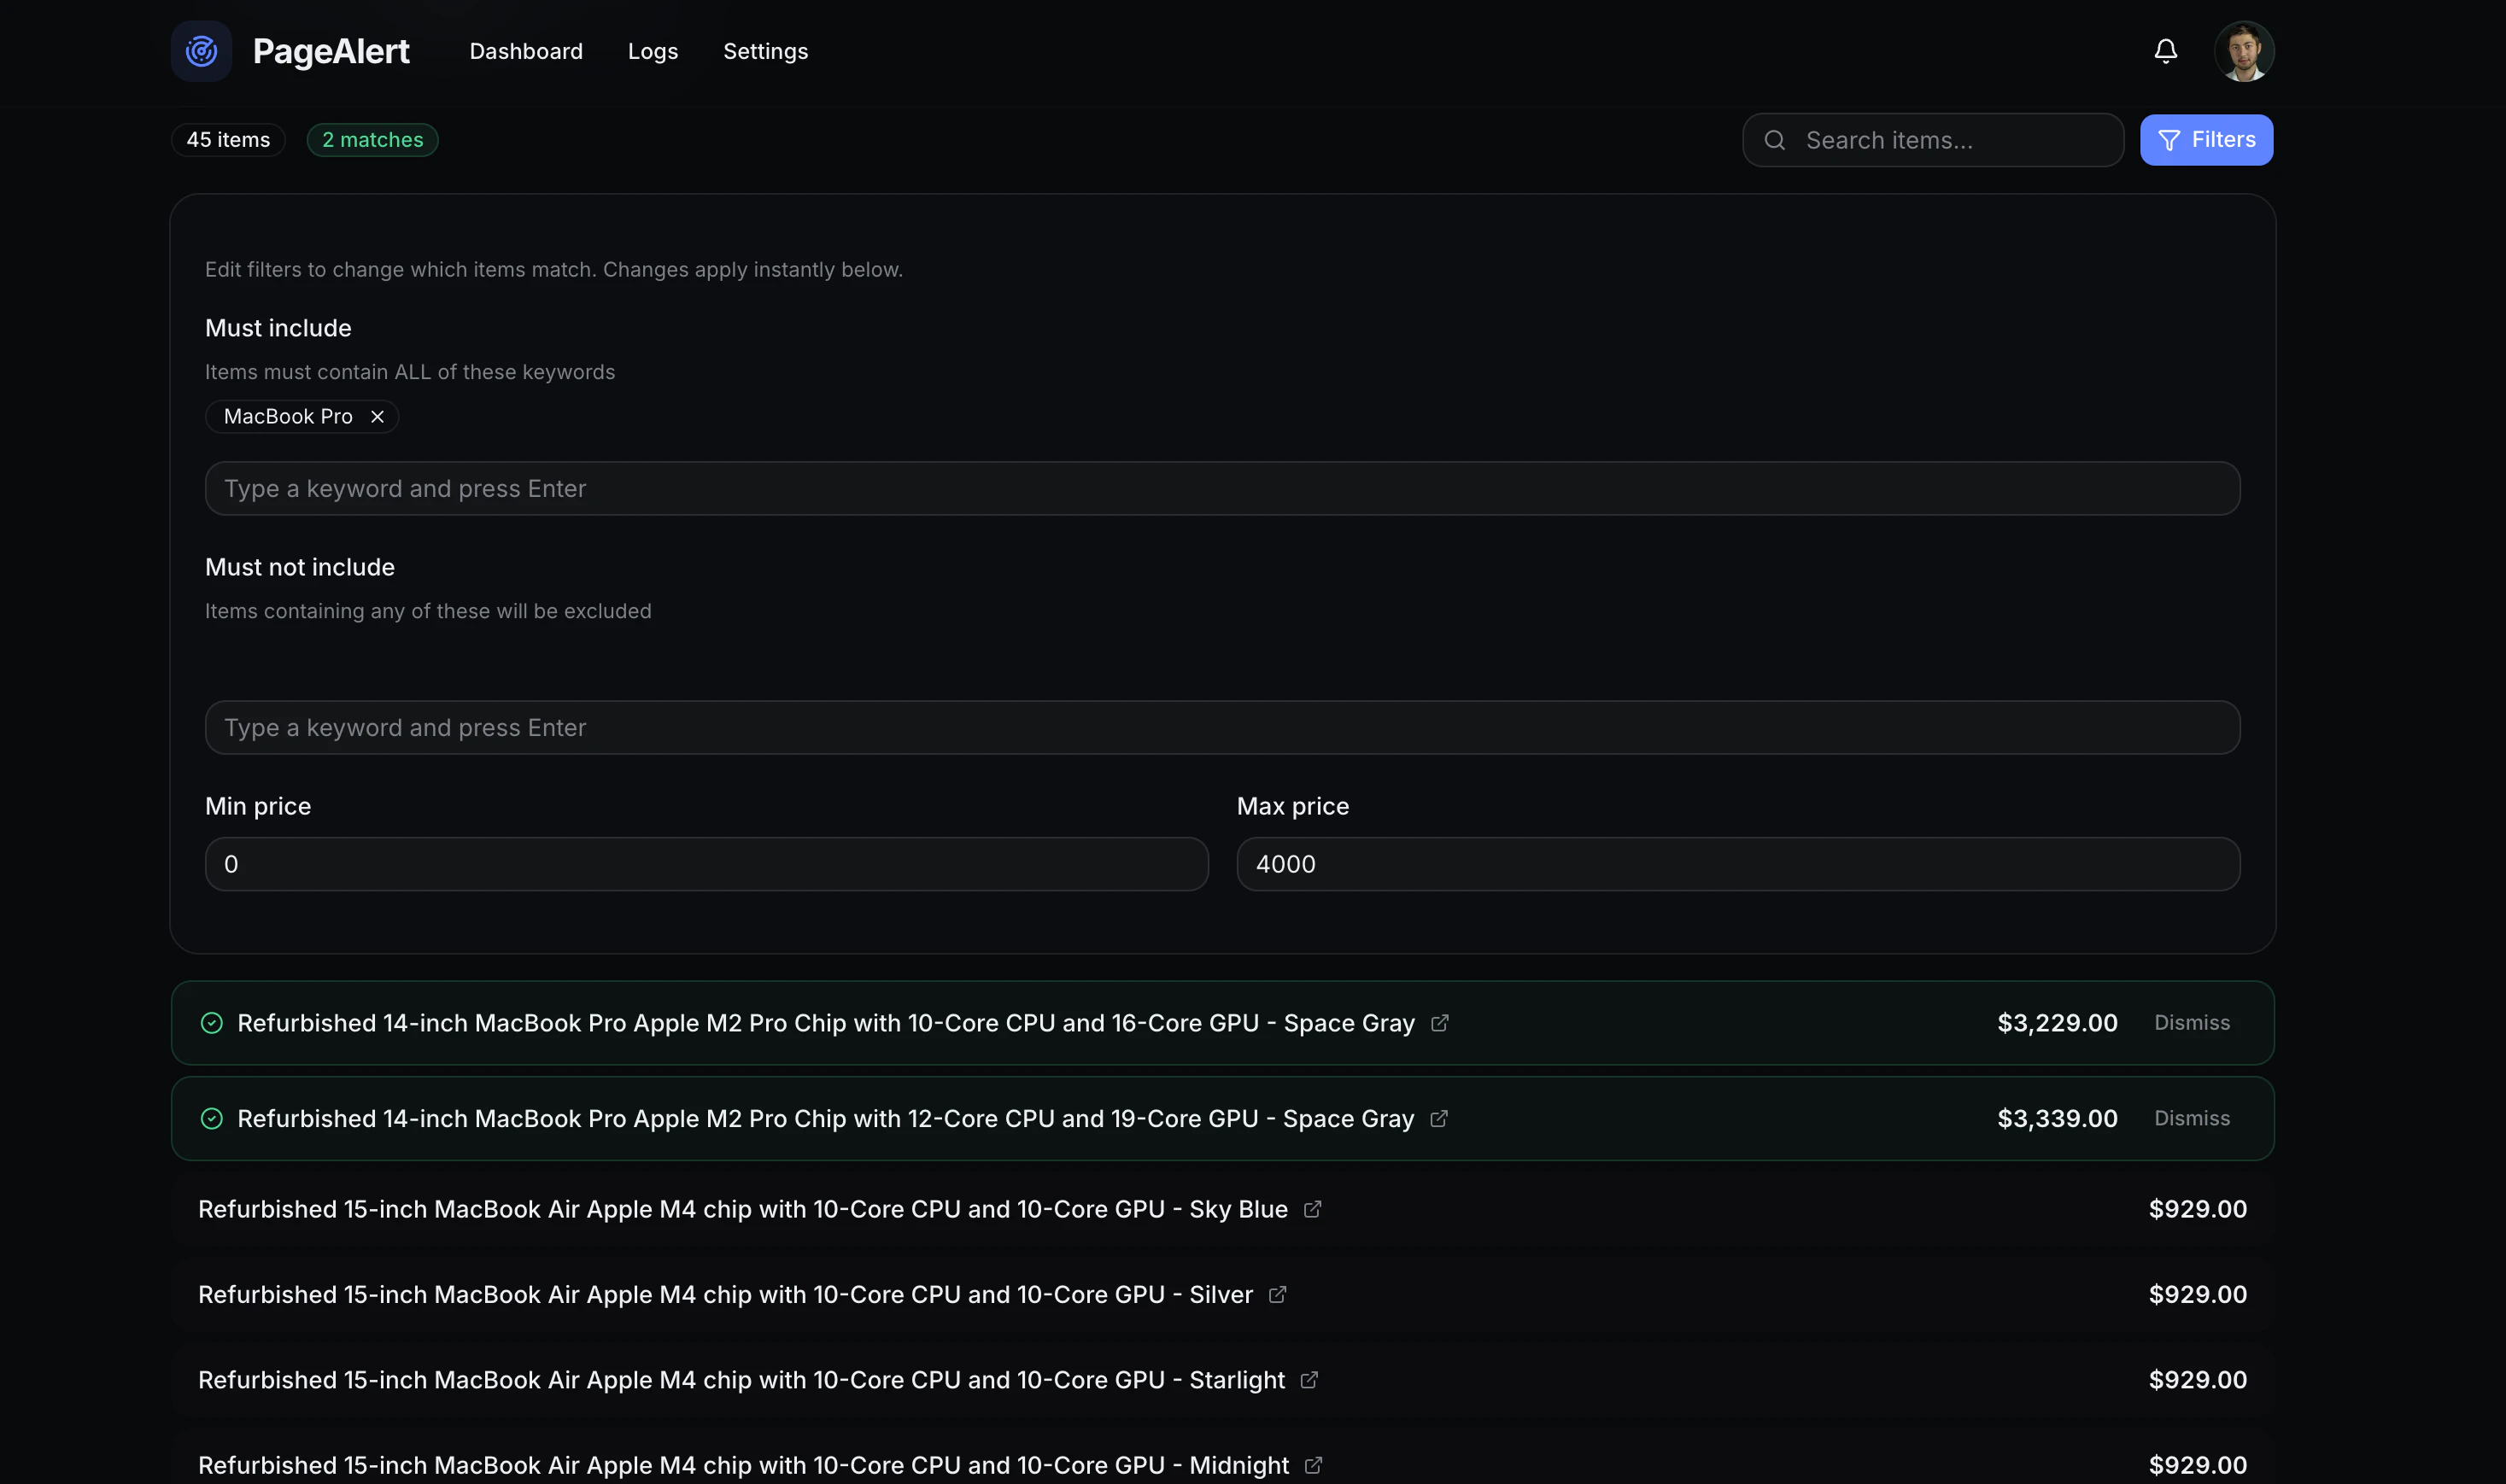
Task: Go to the Dashboard tab
Action: coord(526,51)
